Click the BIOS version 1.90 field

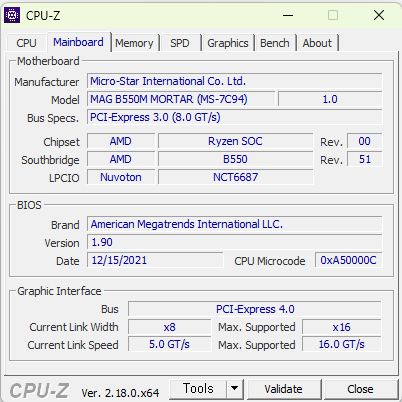coord(235,242)
